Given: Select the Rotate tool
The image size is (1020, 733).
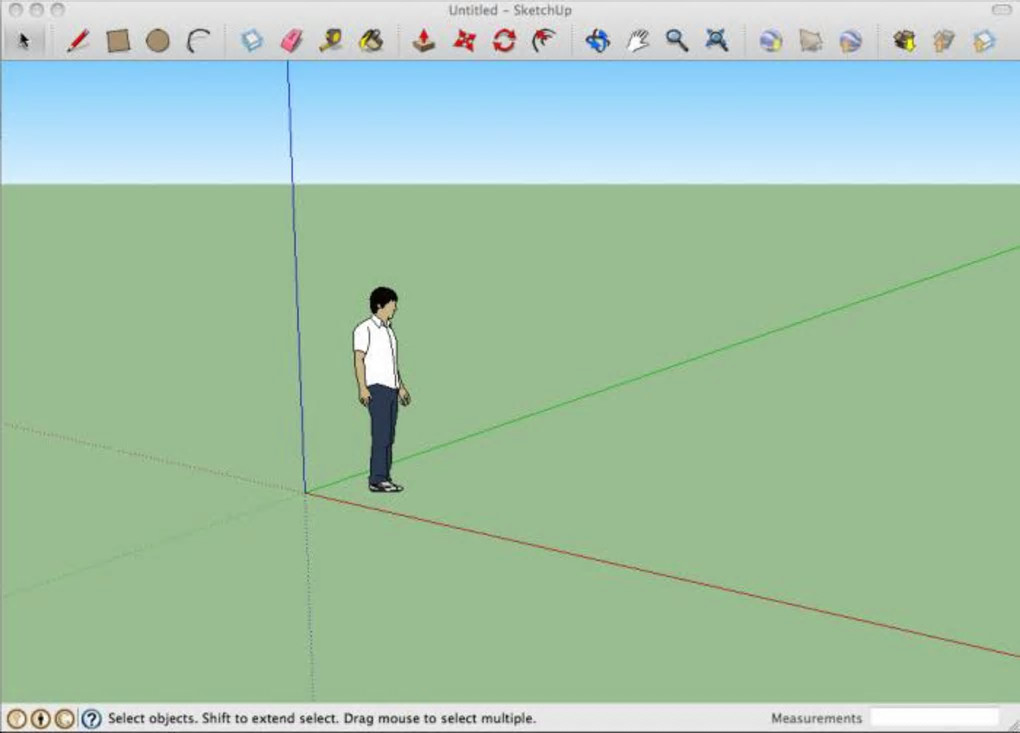Looking at the screenshot, I should 504,41.
